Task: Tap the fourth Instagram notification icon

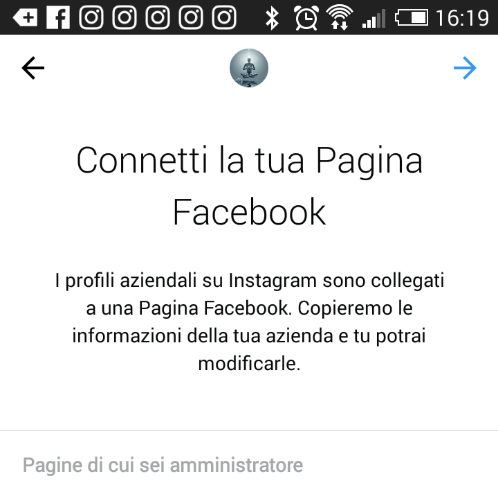Action: tap(191, 18)
